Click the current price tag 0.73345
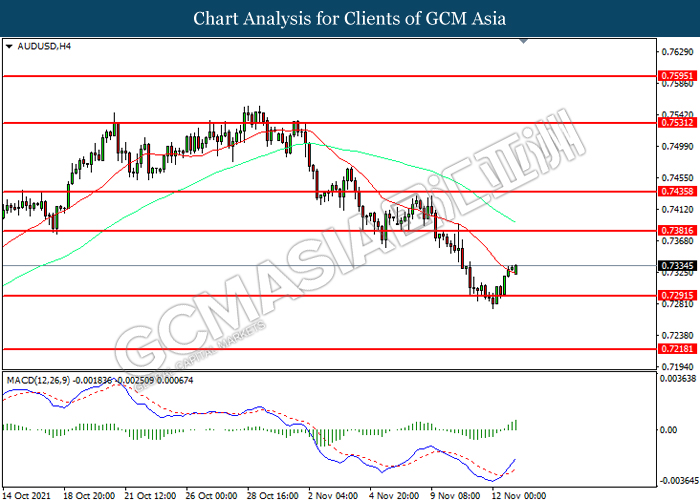The height and width of the screenshot is (500, 700). [677, 266]
